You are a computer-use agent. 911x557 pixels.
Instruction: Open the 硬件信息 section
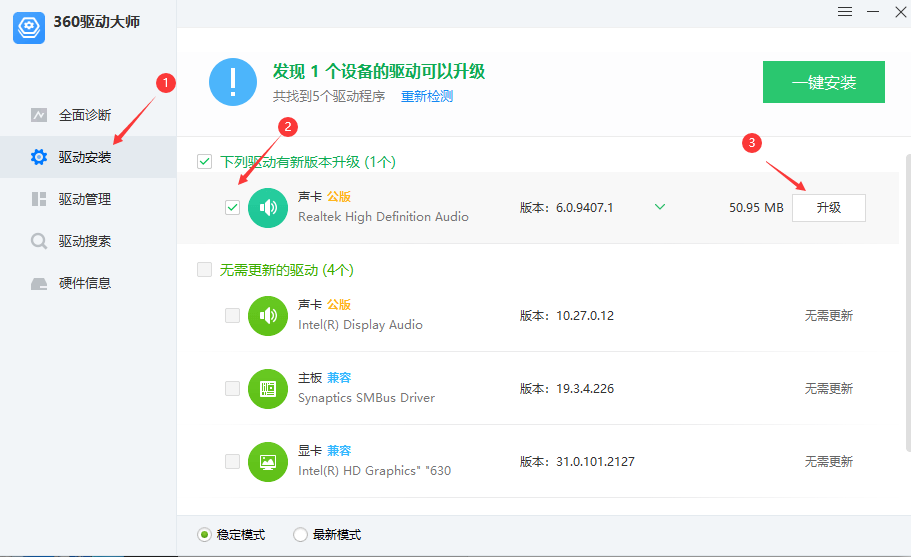85,283
